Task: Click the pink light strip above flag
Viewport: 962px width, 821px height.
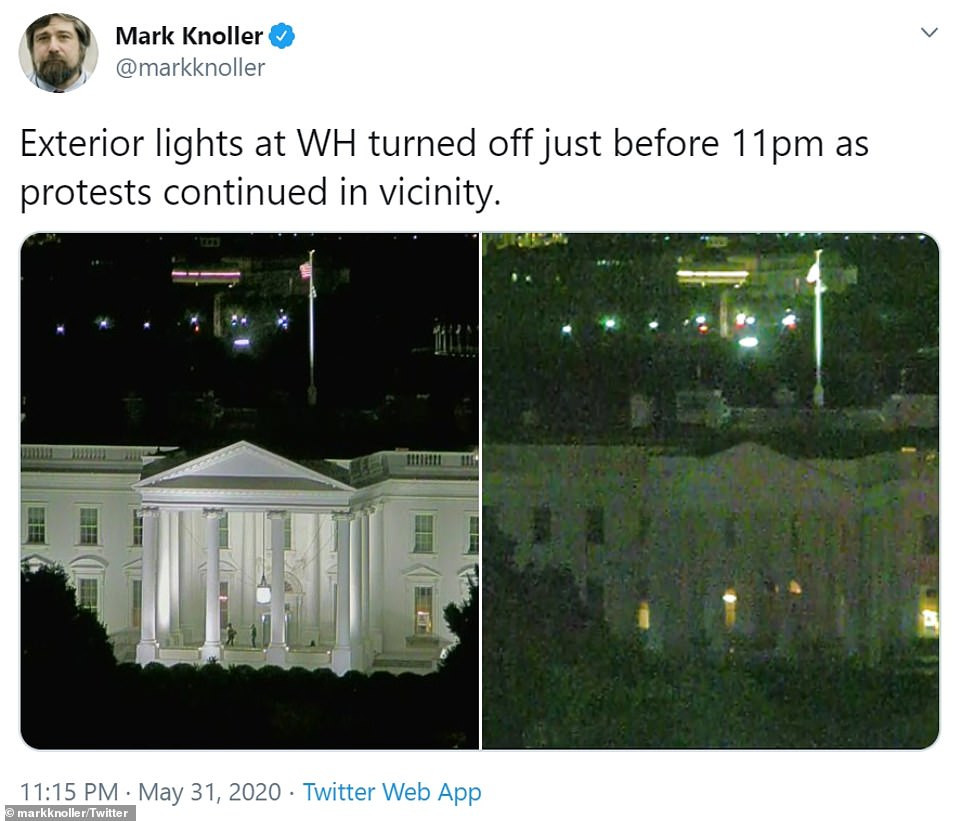Action: click(x=206, y=275)
